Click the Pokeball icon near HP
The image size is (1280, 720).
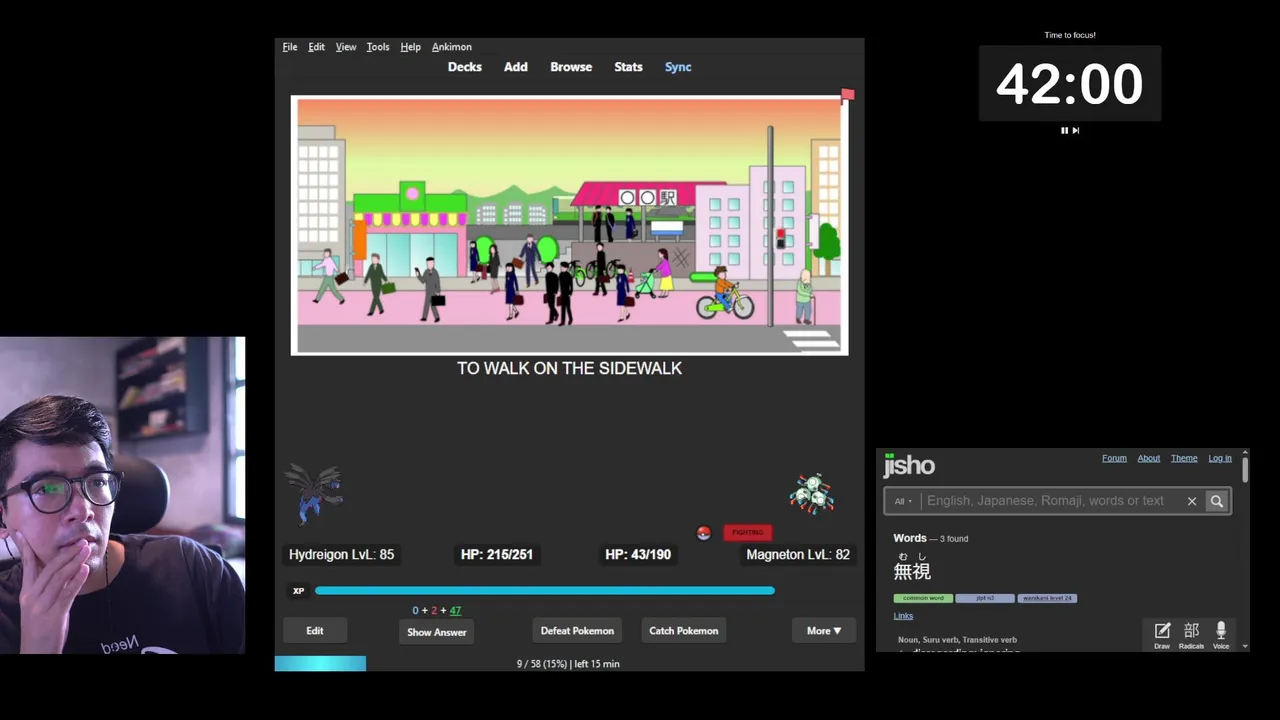click(x=704, y=533)
